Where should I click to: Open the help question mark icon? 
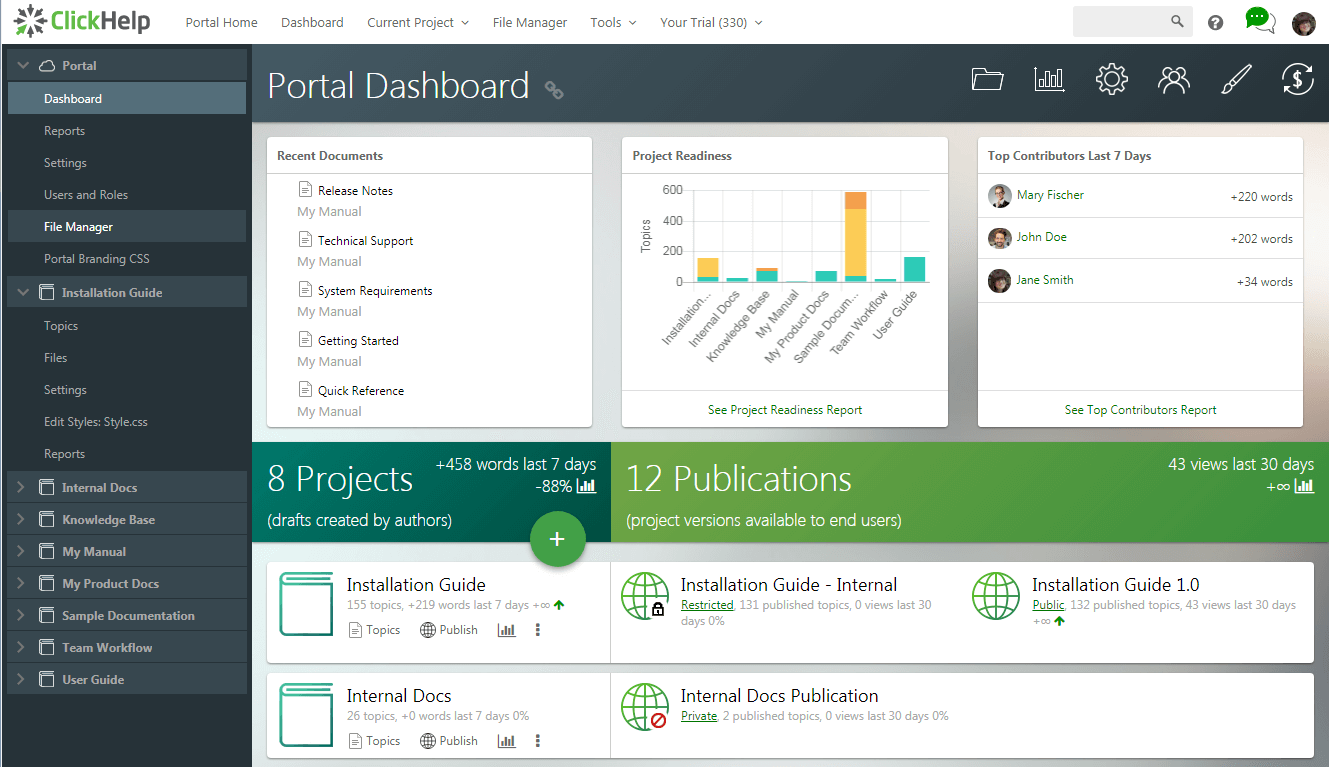point(1215,22)
